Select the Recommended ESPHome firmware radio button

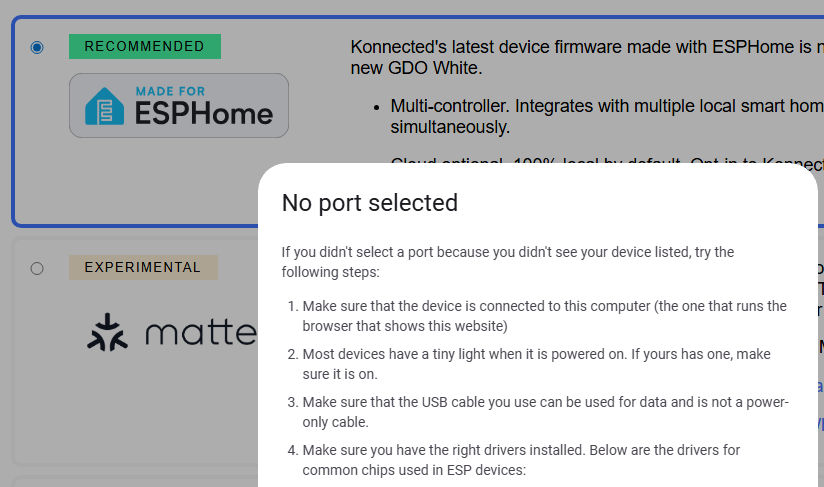(x=37, y=47)
